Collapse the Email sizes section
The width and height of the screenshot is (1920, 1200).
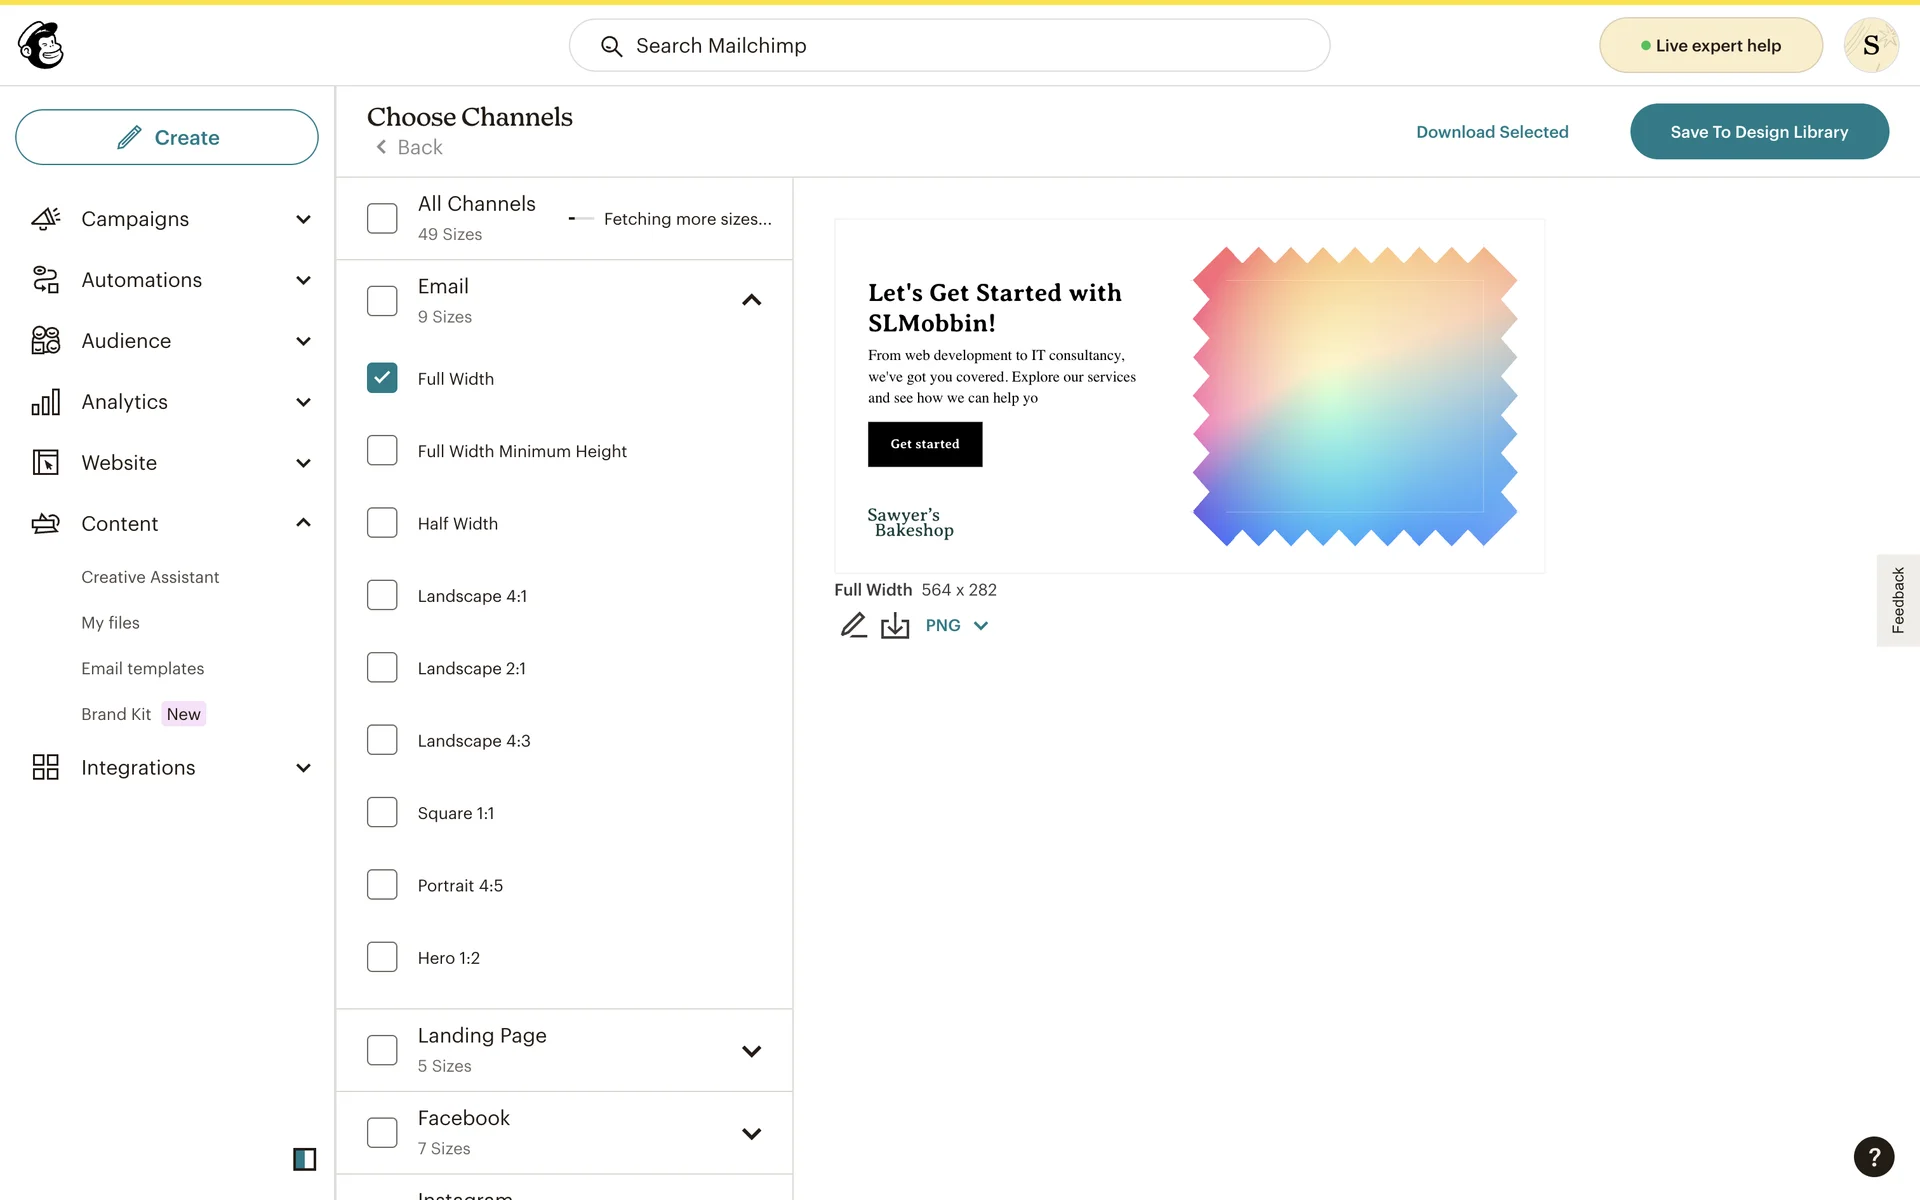click(x=752, y=300)
